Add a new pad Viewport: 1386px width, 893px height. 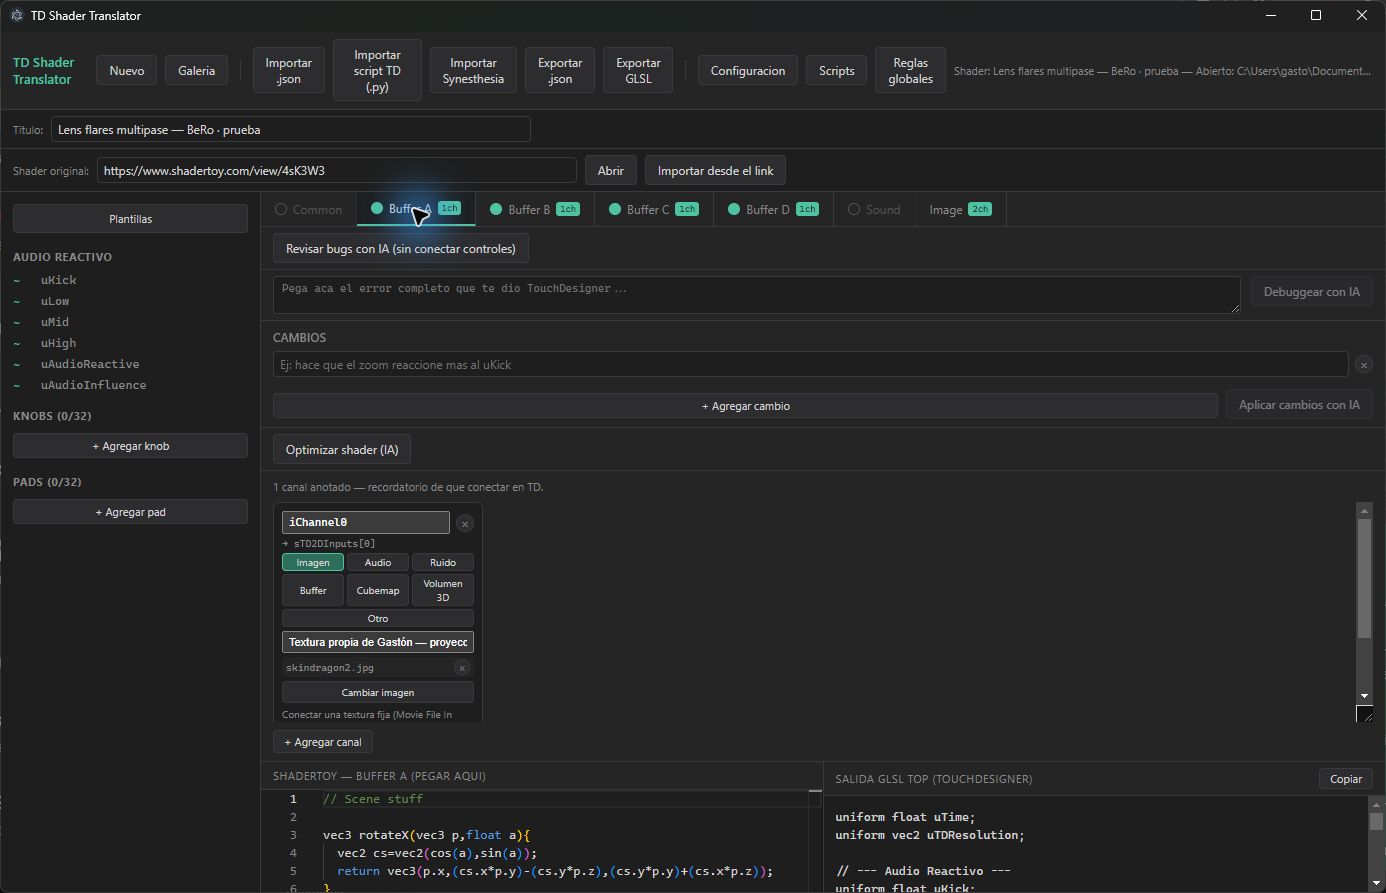(130, 512)
